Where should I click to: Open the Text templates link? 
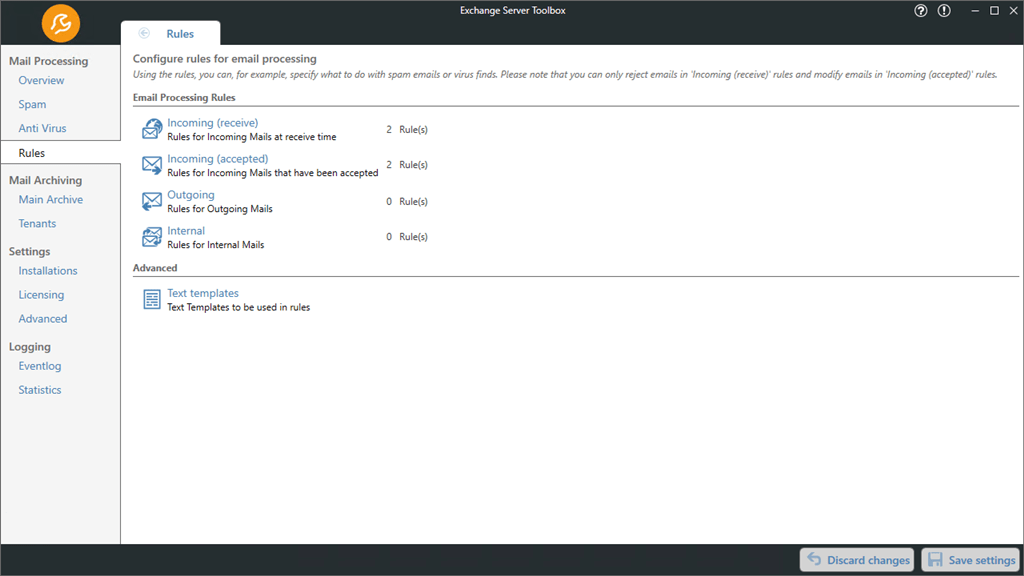(203, 293)
